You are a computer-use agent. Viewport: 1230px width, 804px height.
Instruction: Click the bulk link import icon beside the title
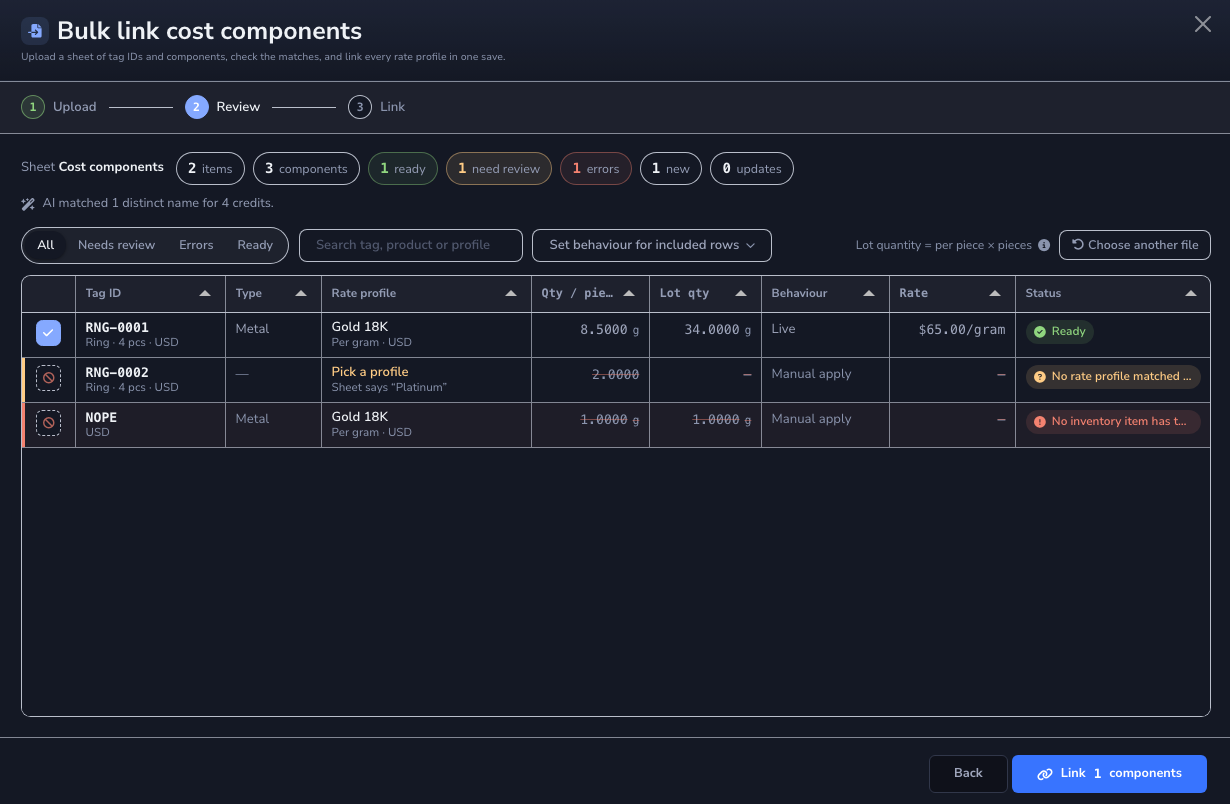click(35, 31)
